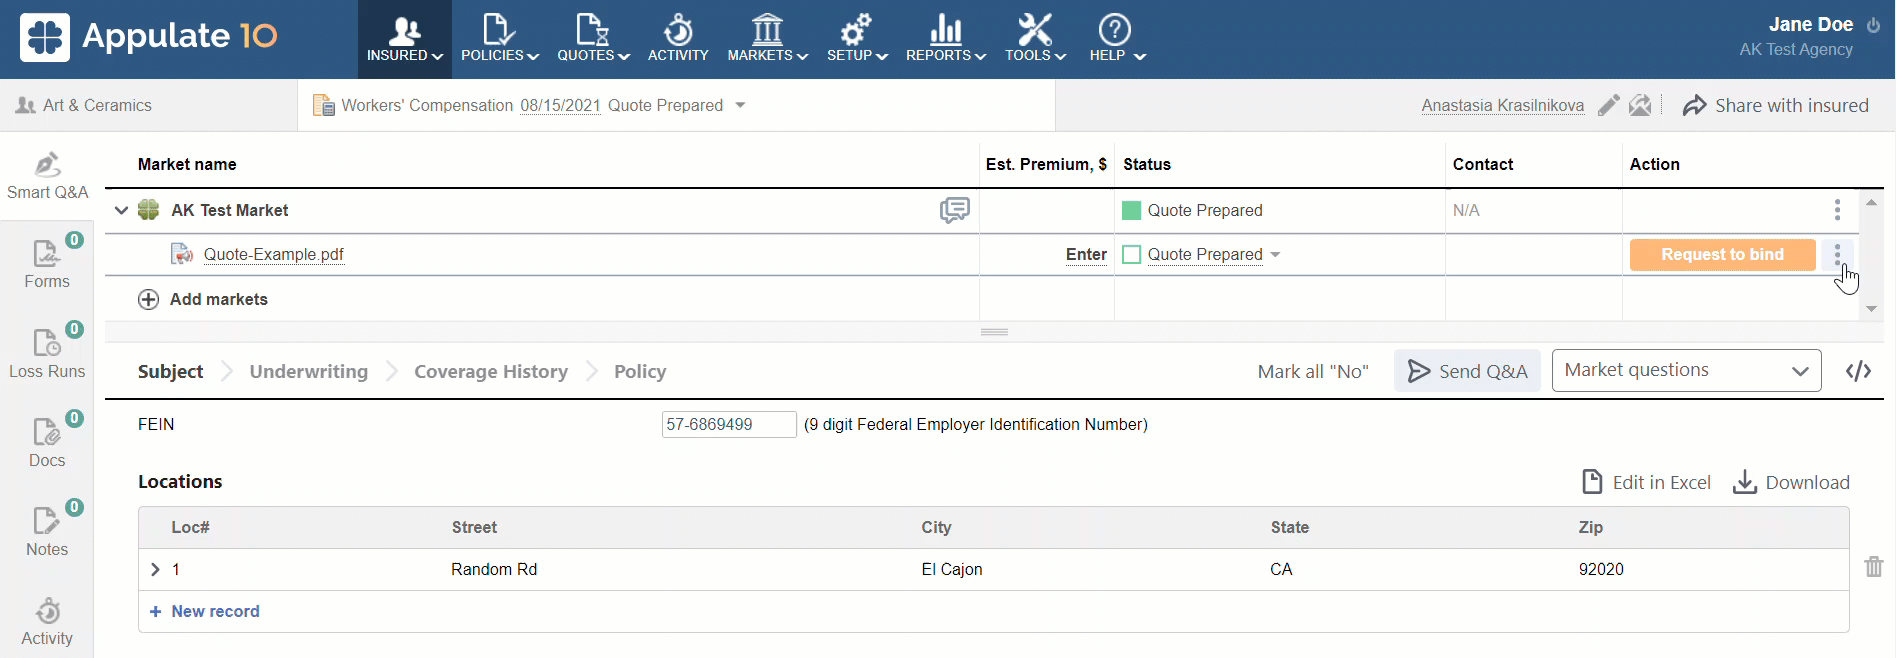This screenshot has height=658, width=1896.
Task: Open Activity sidebar panel
Action: (x=47, y=622)
